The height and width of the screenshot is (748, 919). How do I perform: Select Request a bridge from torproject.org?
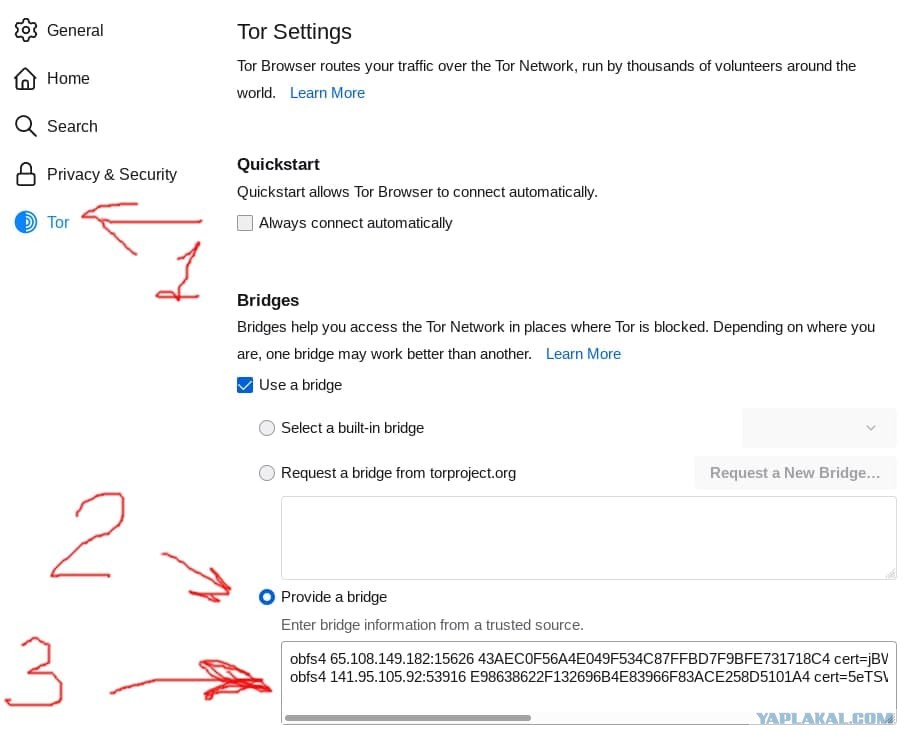pos(267,473)
